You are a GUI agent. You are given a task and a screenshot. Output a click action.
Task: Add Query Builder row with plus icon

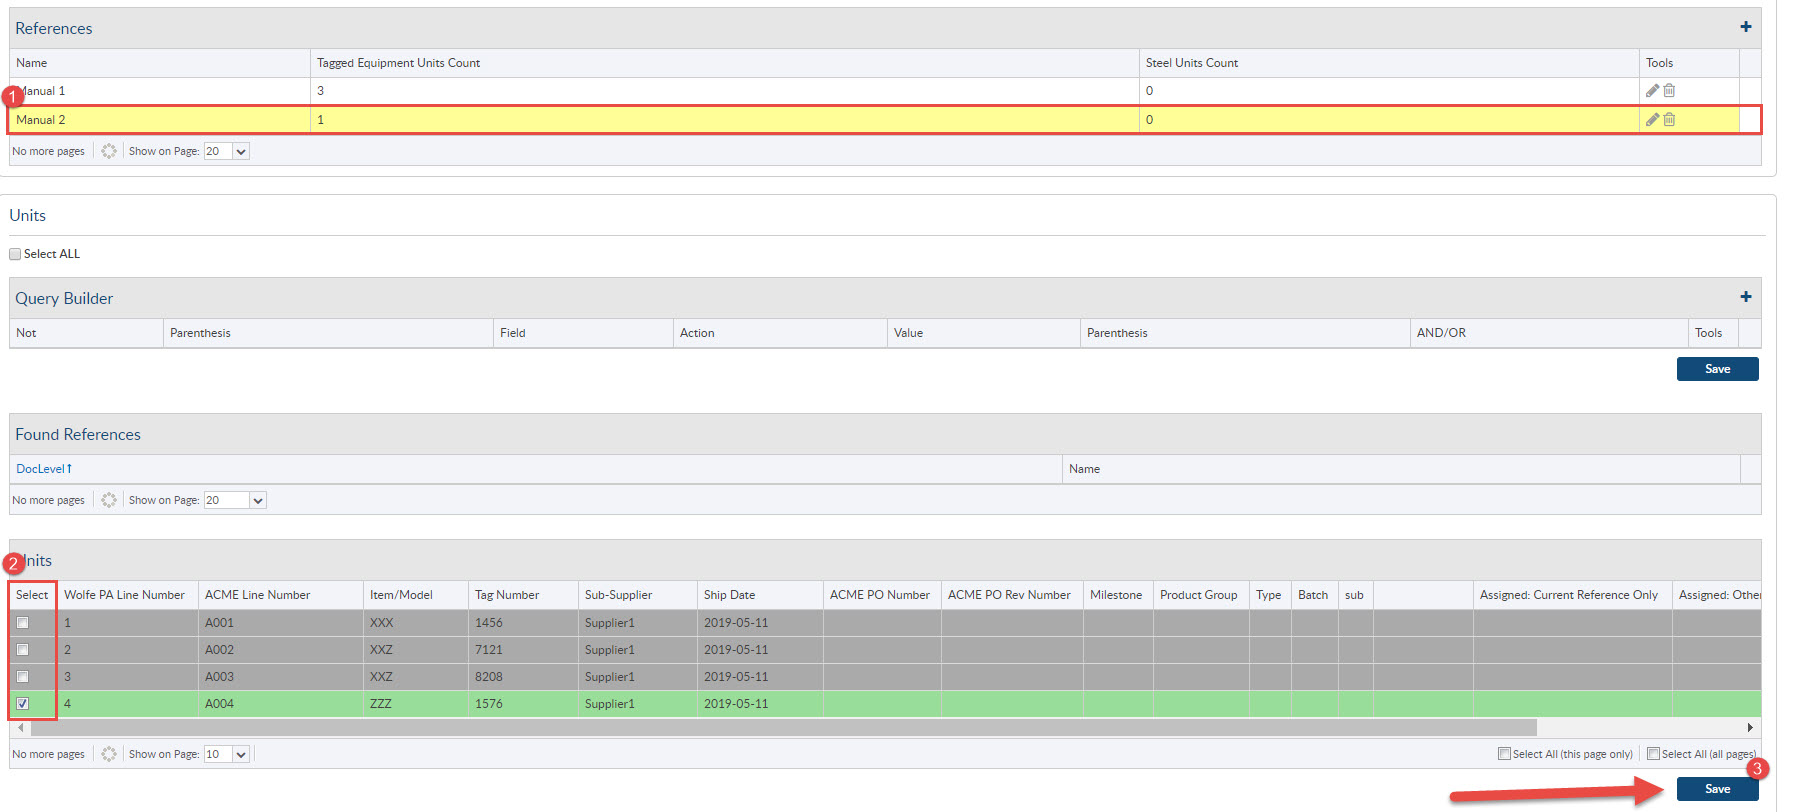click(1745, 297)
